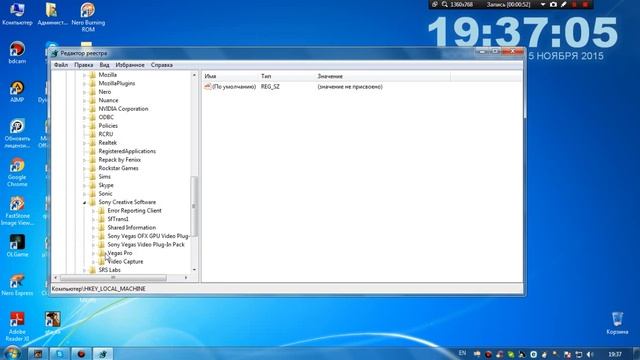
Task: Click the Тип column header
Action: (x=288, y=76)
